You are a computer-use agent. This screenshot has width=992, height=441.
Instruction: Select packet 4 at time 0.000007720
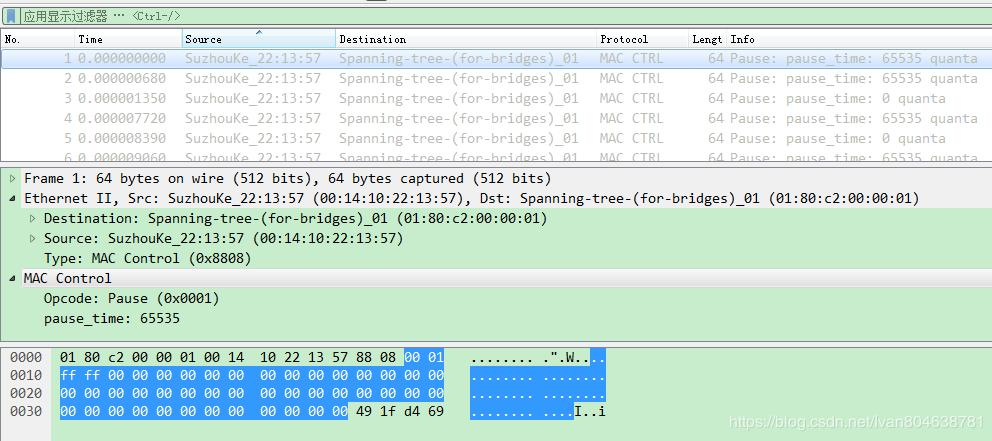click(x=496, y=118)
